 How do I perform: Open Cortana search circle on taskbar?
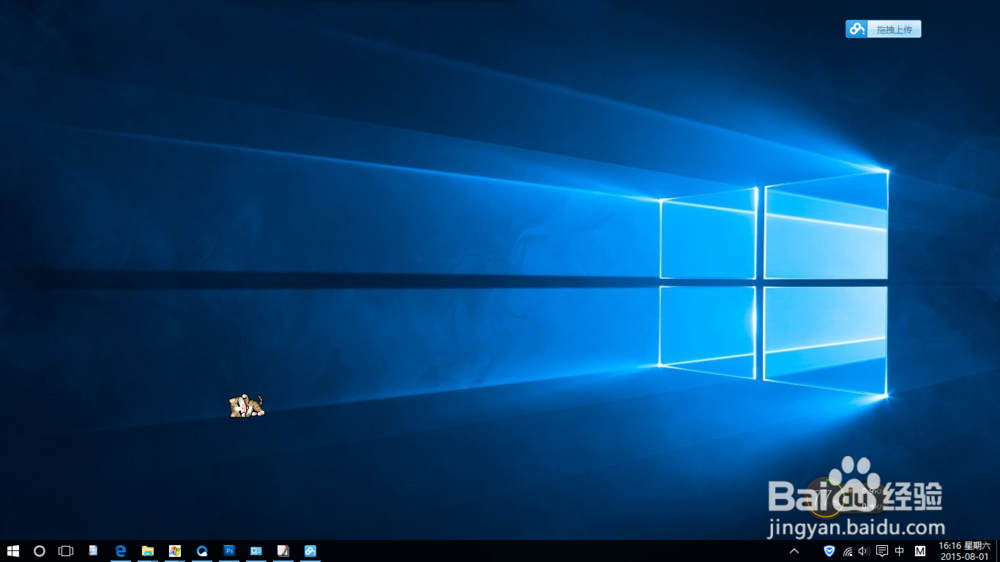(x=39, y=551)
